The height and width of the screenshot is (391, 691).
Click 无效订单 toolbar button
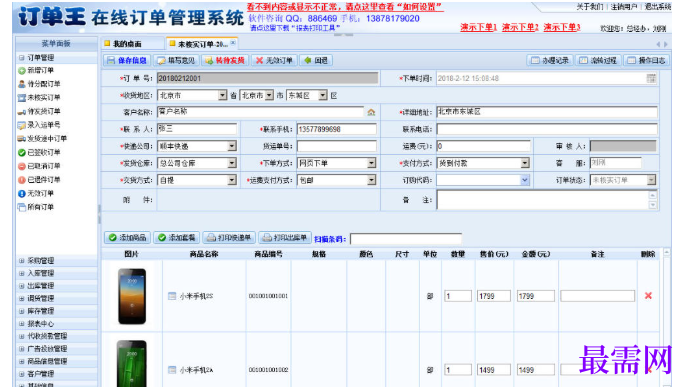click(275, 60)
